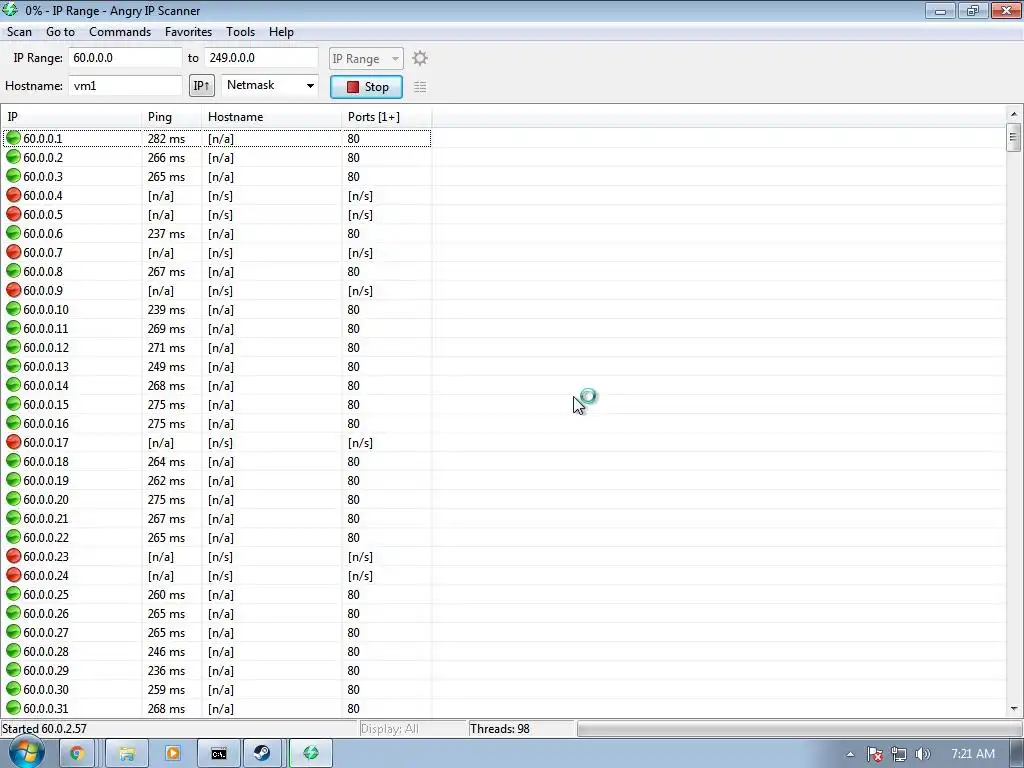Select red status icon of 60.0.0.5
The width and height of the screenshot is (1024, 768).
click(14, 214)
